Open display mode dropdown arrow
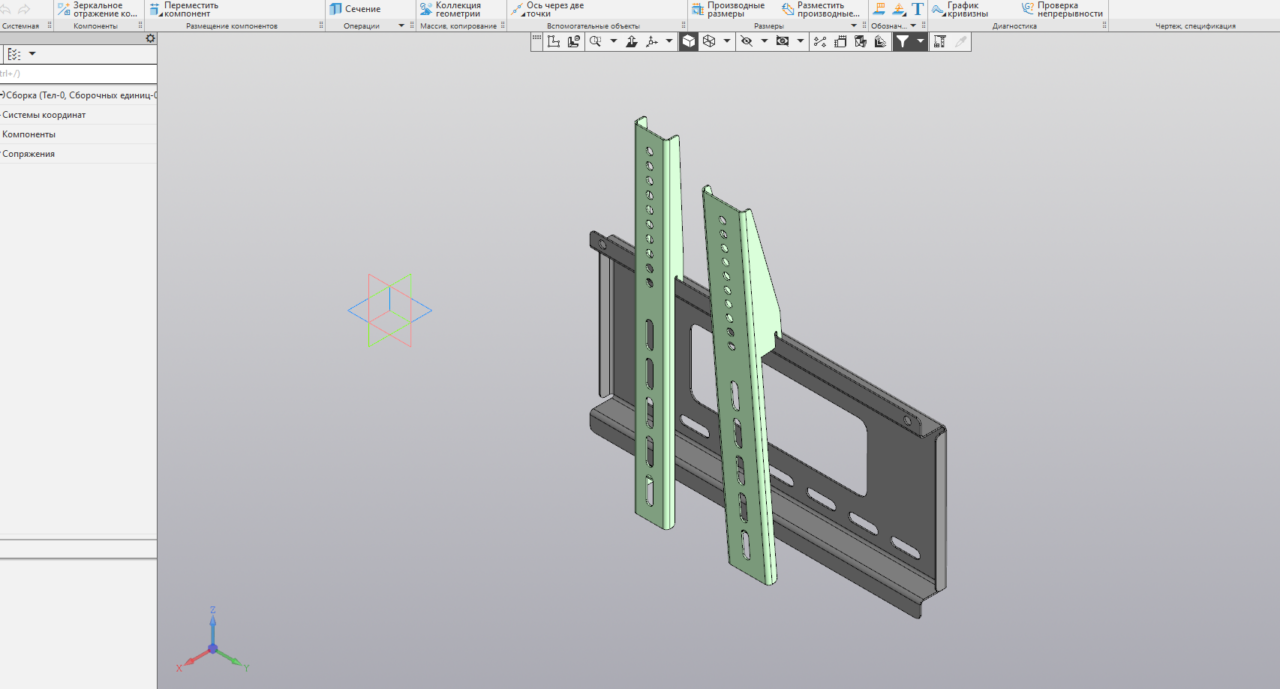 coord(727,41)
